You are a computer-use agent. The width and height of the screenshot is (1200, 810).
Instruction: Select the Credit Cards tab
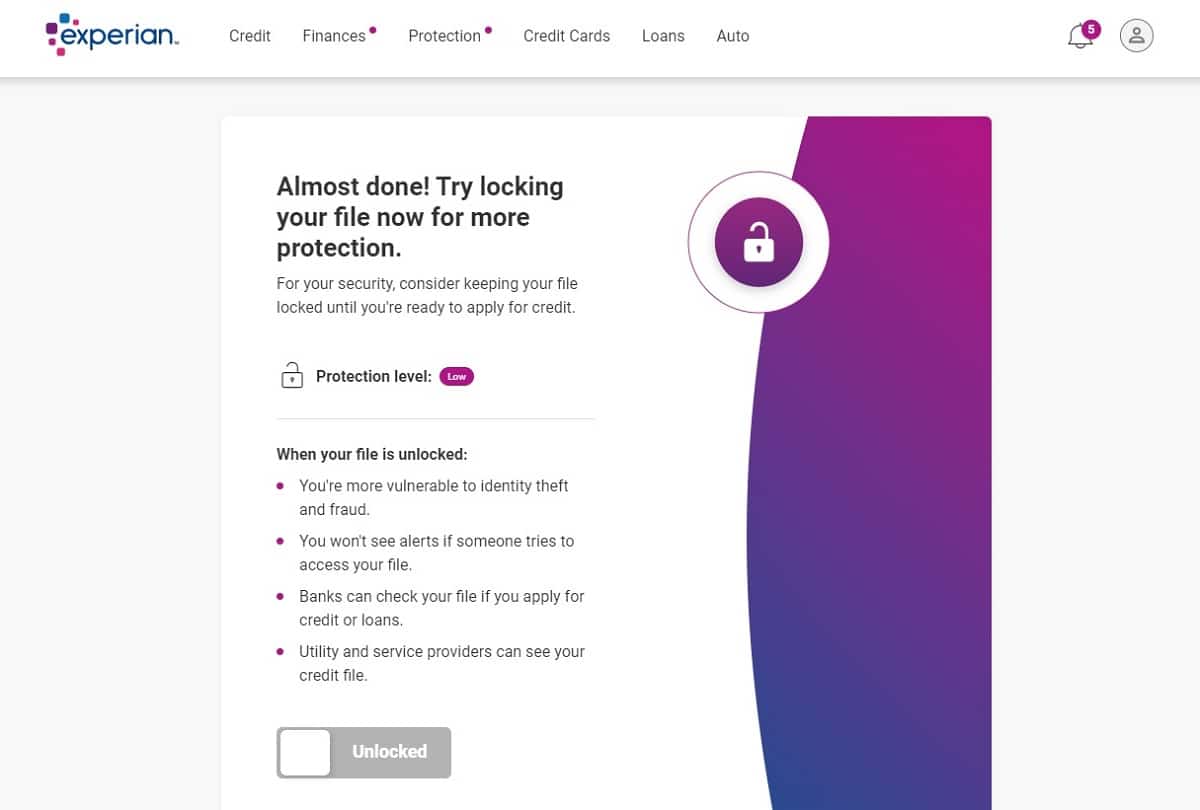tap(566, 36)
